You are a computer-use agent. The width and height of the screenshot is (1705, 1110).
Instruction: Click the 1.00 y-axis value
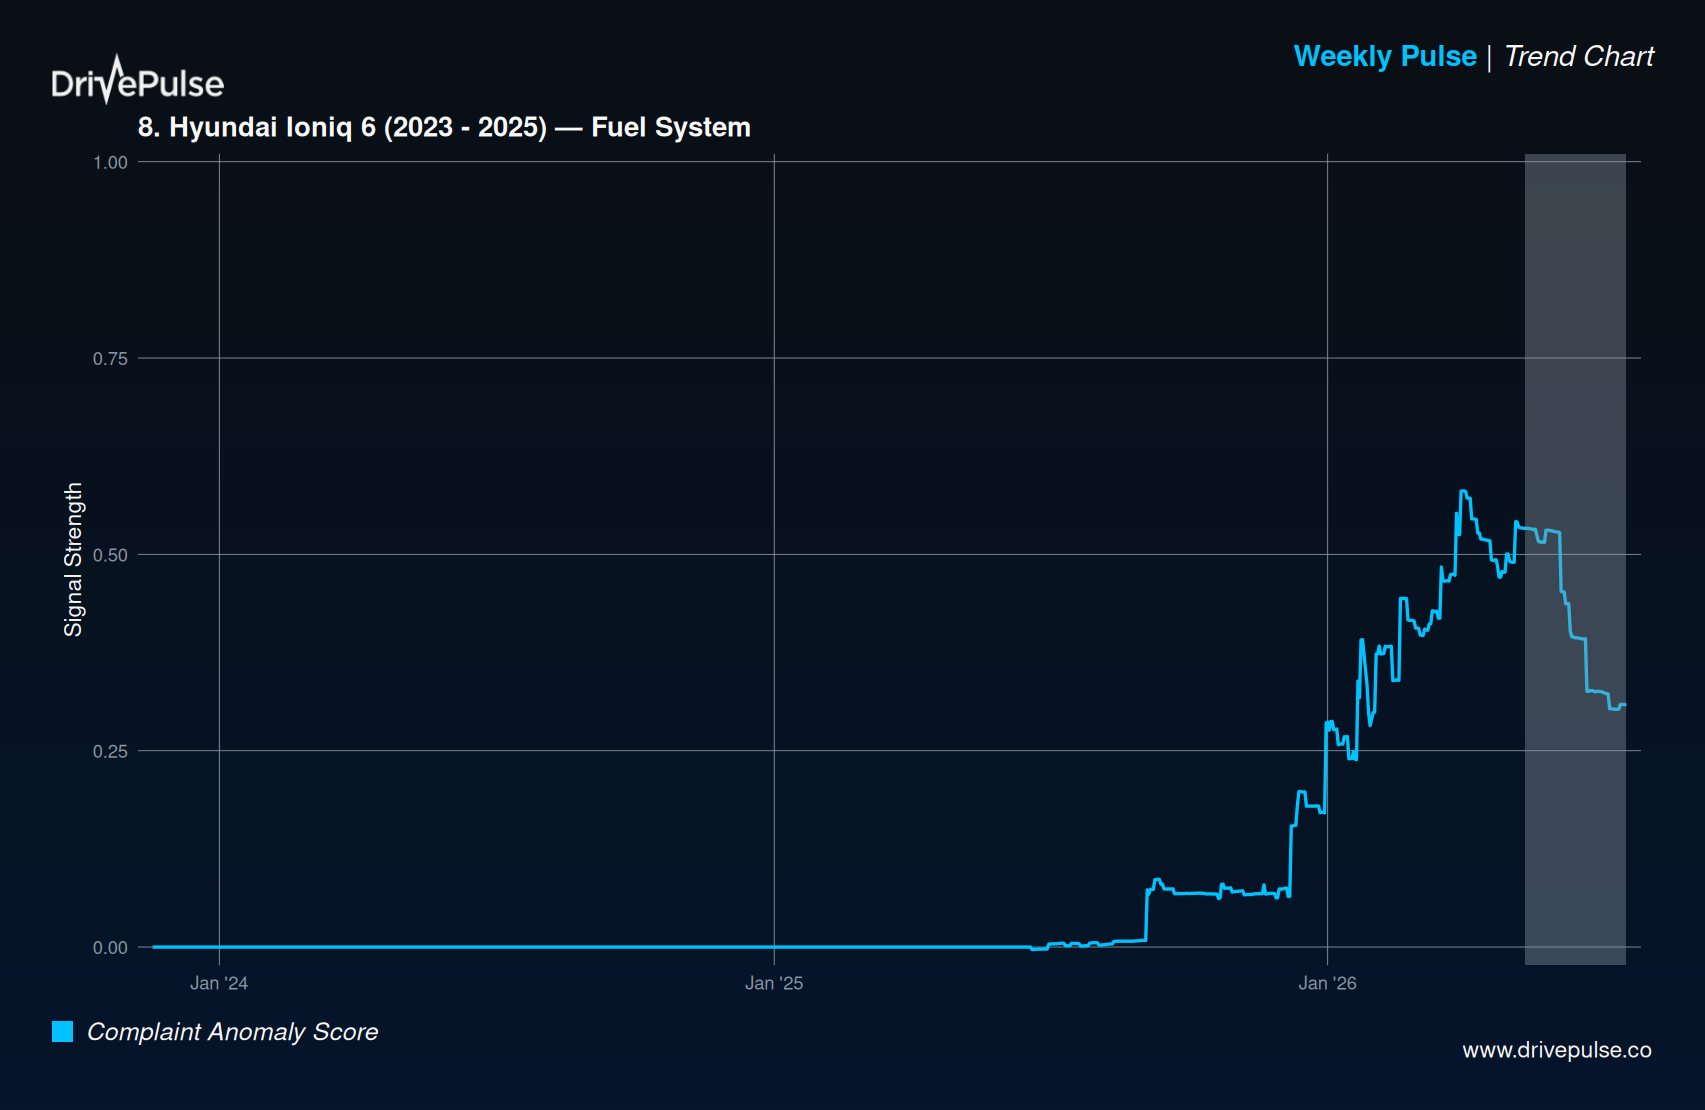click(x=110, y=162)
